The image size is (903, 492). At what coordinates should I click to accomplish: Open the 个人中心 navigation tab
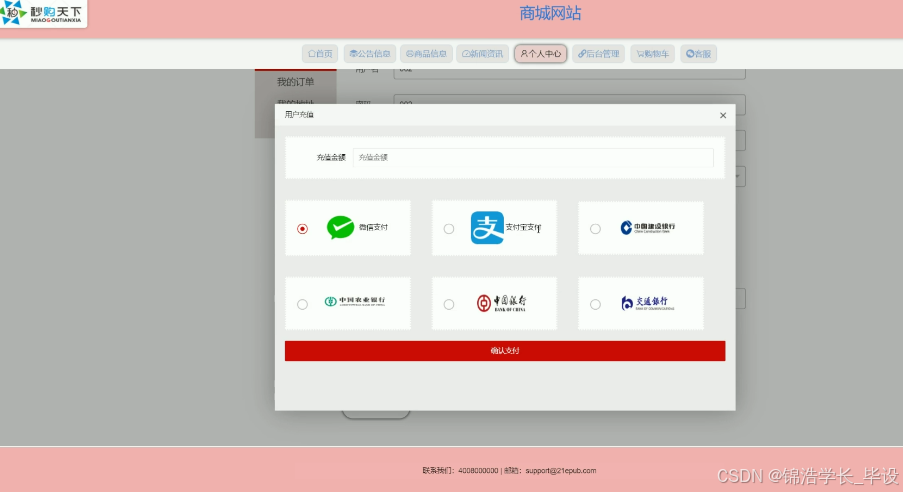[541, 54]
